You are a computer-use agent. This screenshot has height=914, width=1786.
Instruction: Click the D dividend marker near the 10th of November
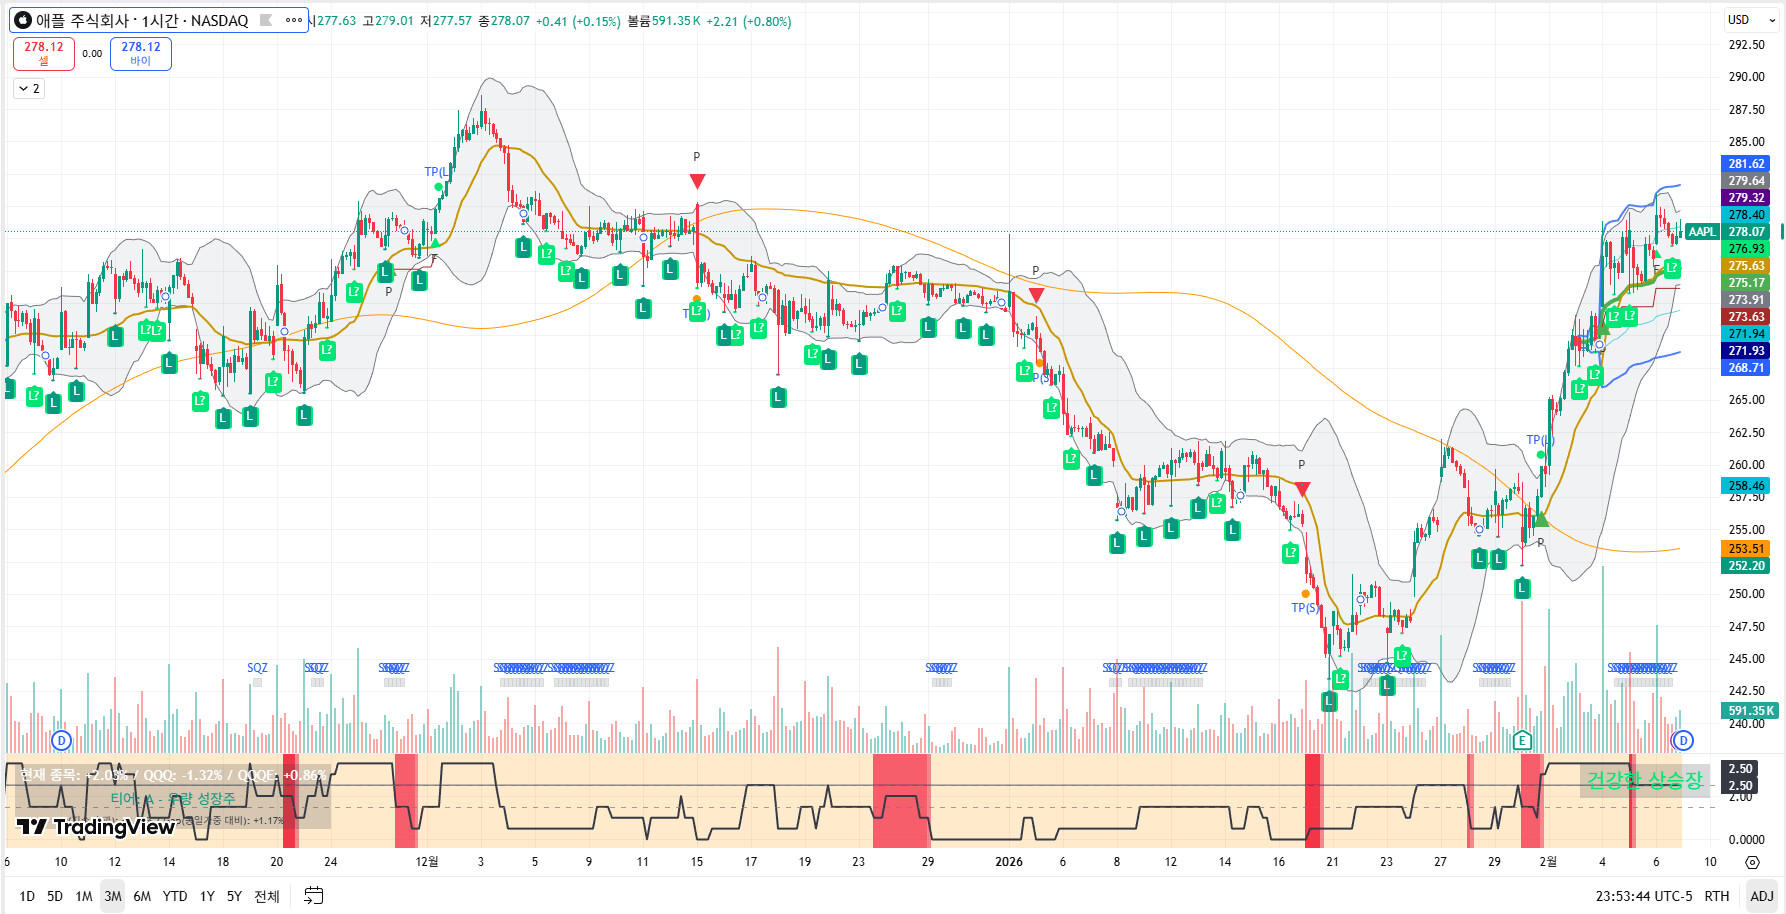click(62, 740)
